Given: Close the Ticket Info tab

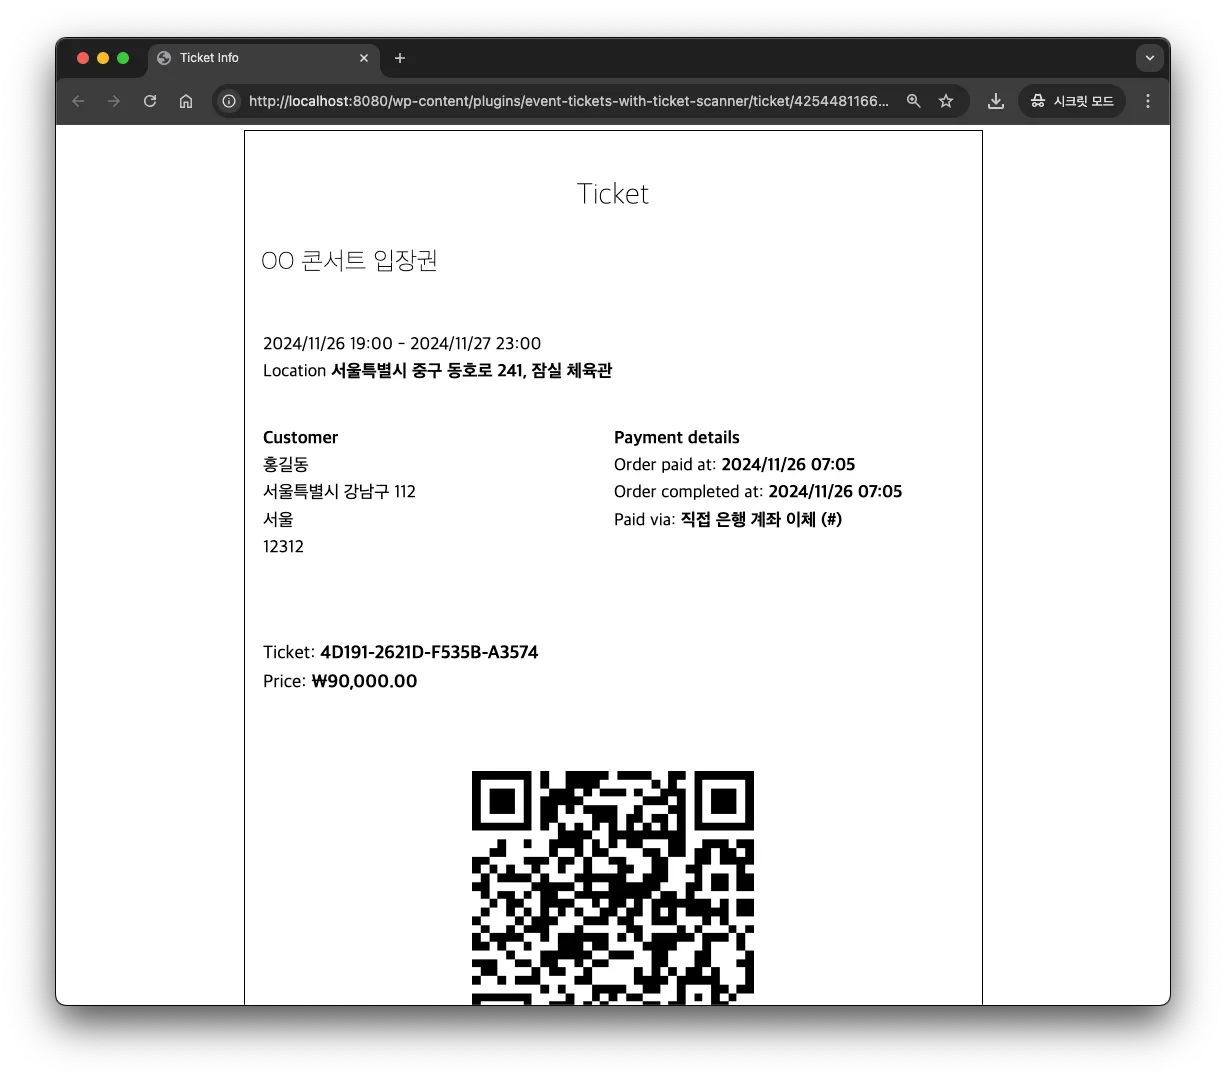Looking at the screenshot, I should tap(364, 58).
